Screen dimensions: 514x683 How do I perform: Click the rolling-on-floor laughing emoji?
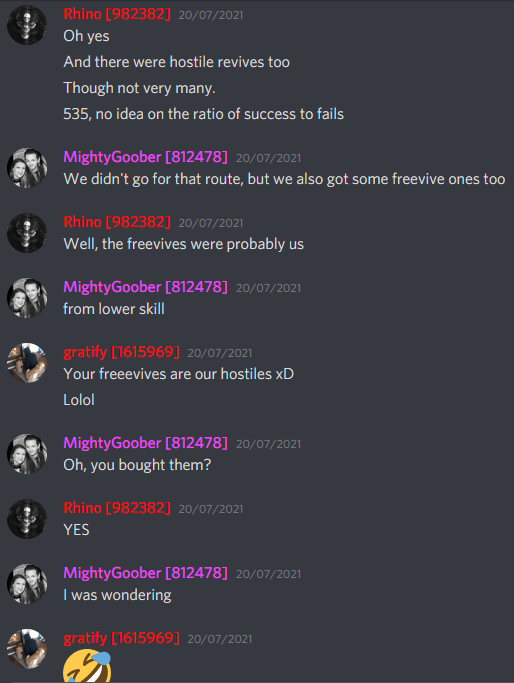point(87,666)
